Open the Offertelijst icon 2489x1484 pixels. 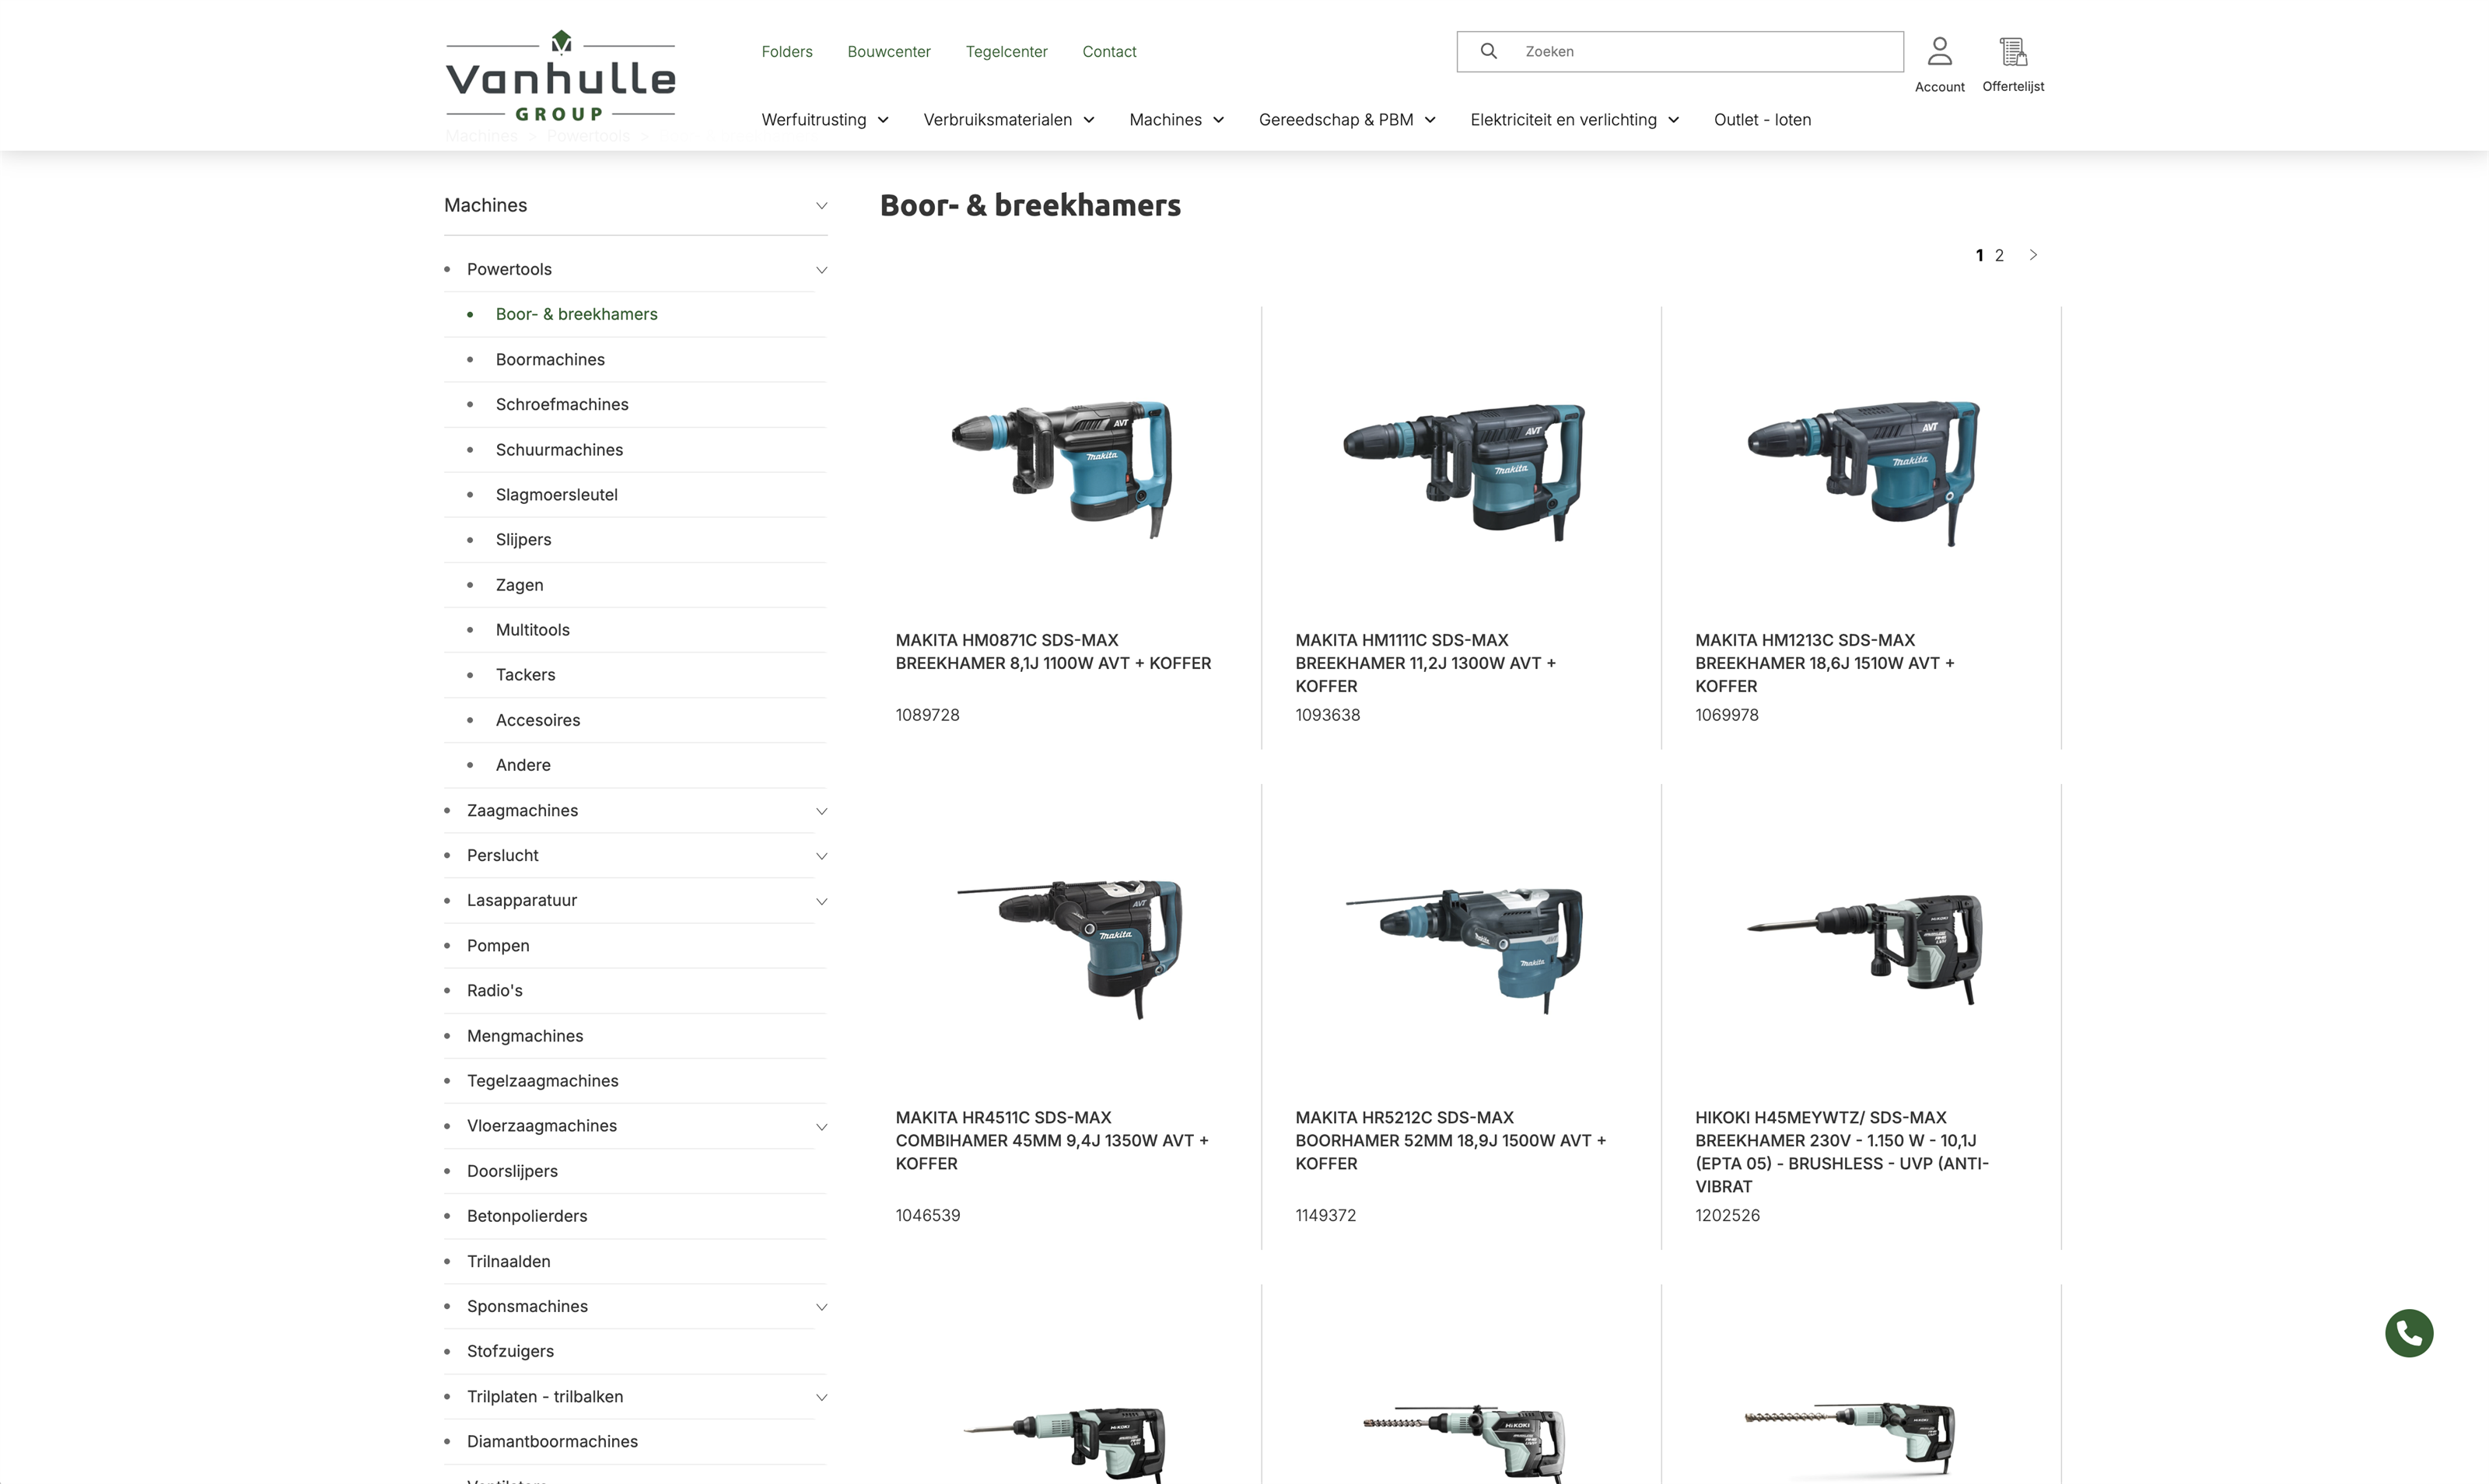point(2012,52)
